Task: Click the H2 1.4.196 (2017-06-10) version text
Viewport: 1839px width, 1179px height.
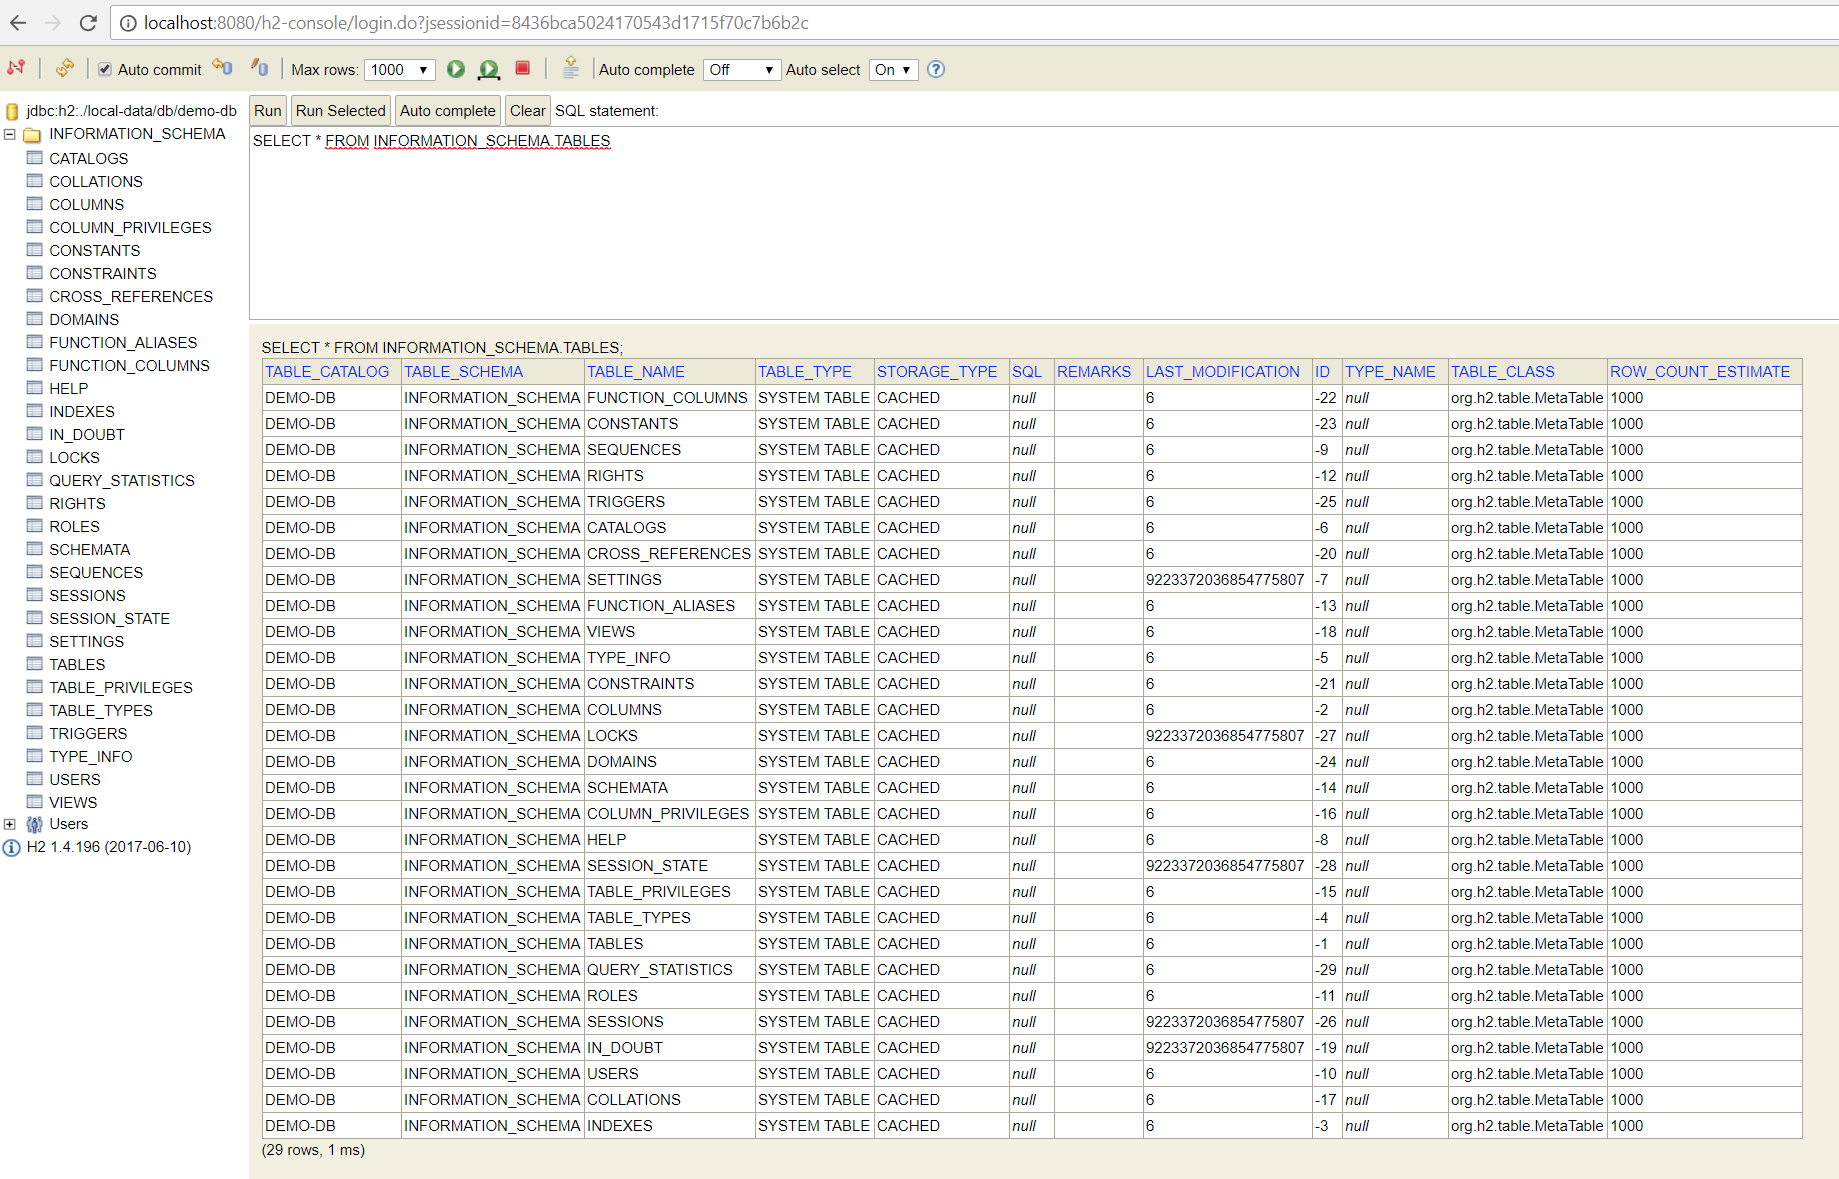Action: [x=109, y=847]
